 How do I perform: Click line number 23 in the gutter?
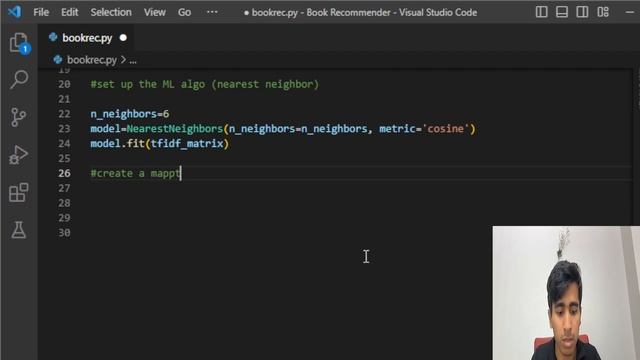coord(64,129)
